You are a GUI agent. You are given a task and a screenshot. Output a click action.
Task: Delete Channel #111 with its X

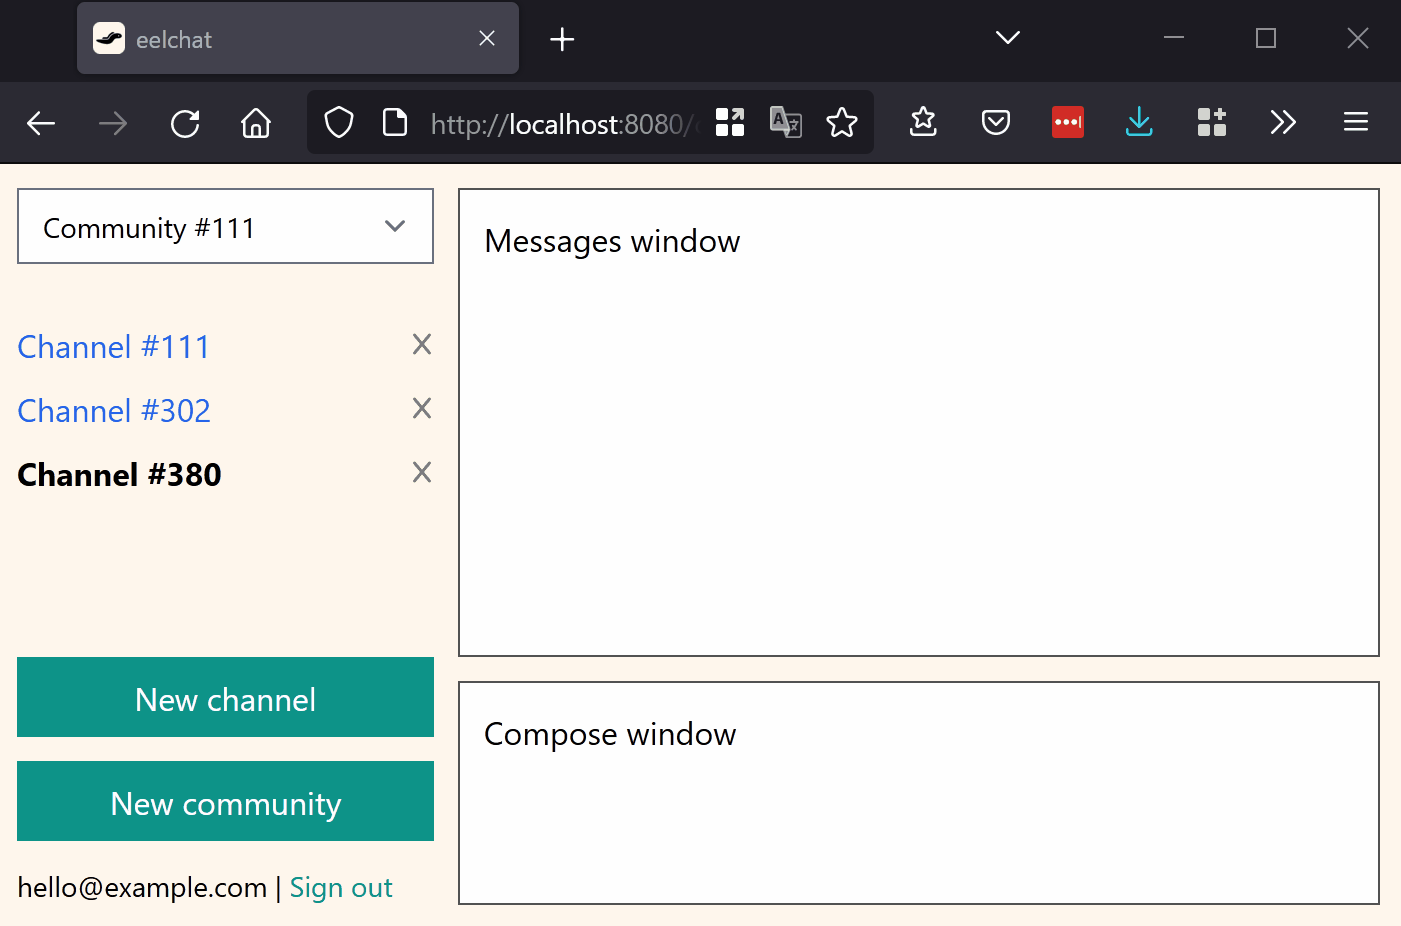422,345
